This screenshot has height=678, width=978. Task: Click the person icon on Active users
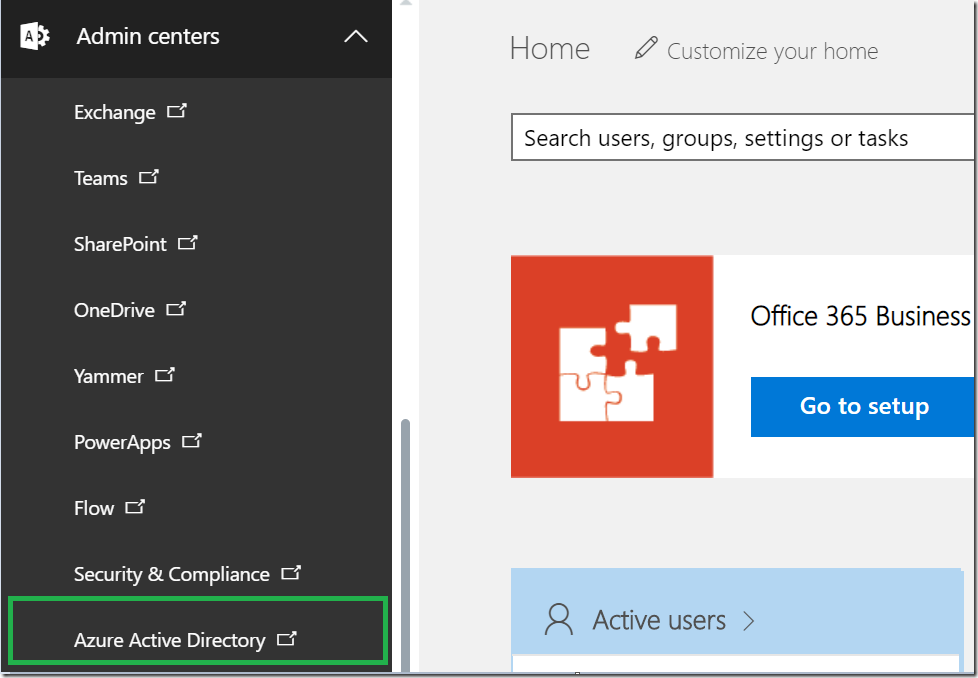(558, 619)
